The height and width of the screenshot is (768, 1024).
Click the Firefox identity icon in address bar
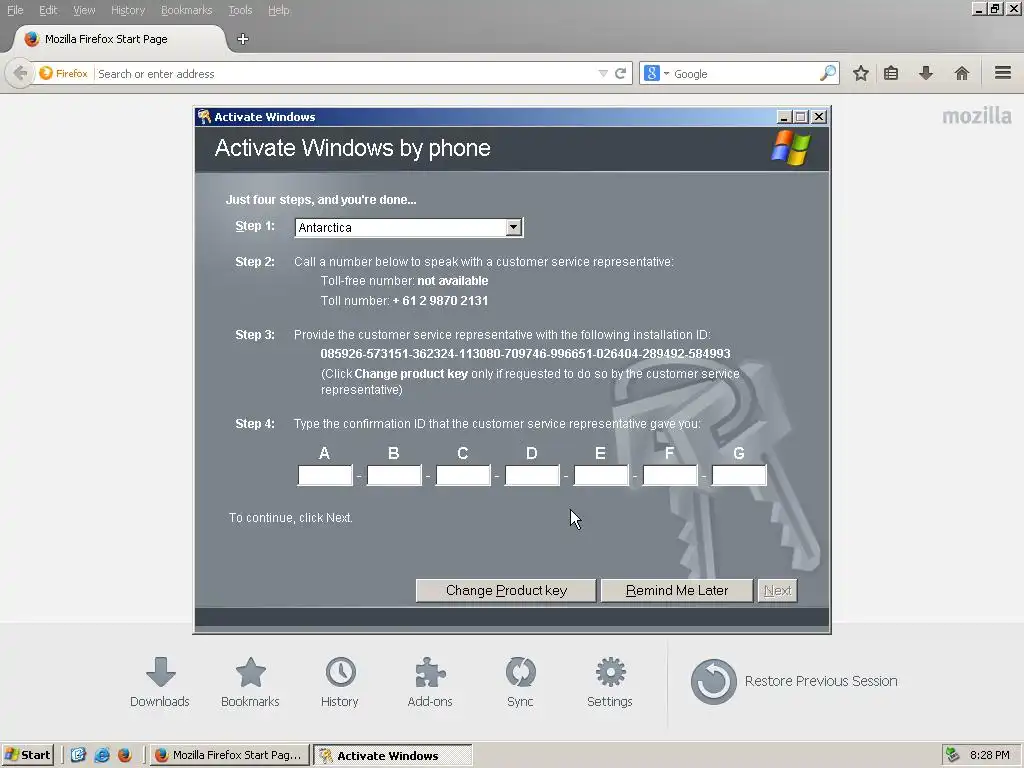(63, 73)
